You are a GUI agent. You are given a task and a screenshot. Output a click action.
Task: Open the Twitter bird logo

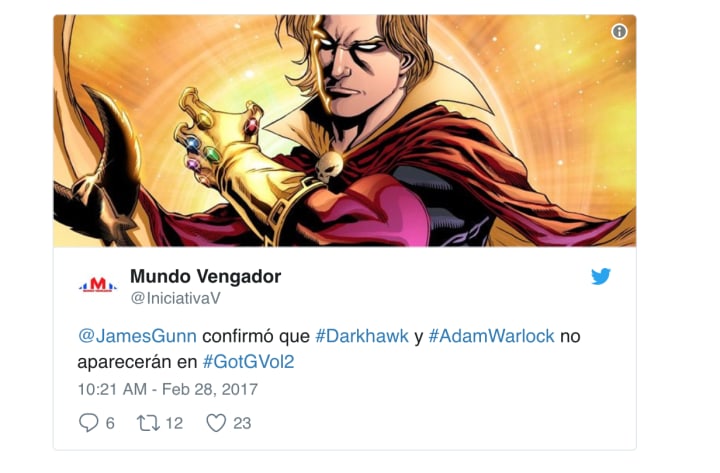tap(601, 276)
